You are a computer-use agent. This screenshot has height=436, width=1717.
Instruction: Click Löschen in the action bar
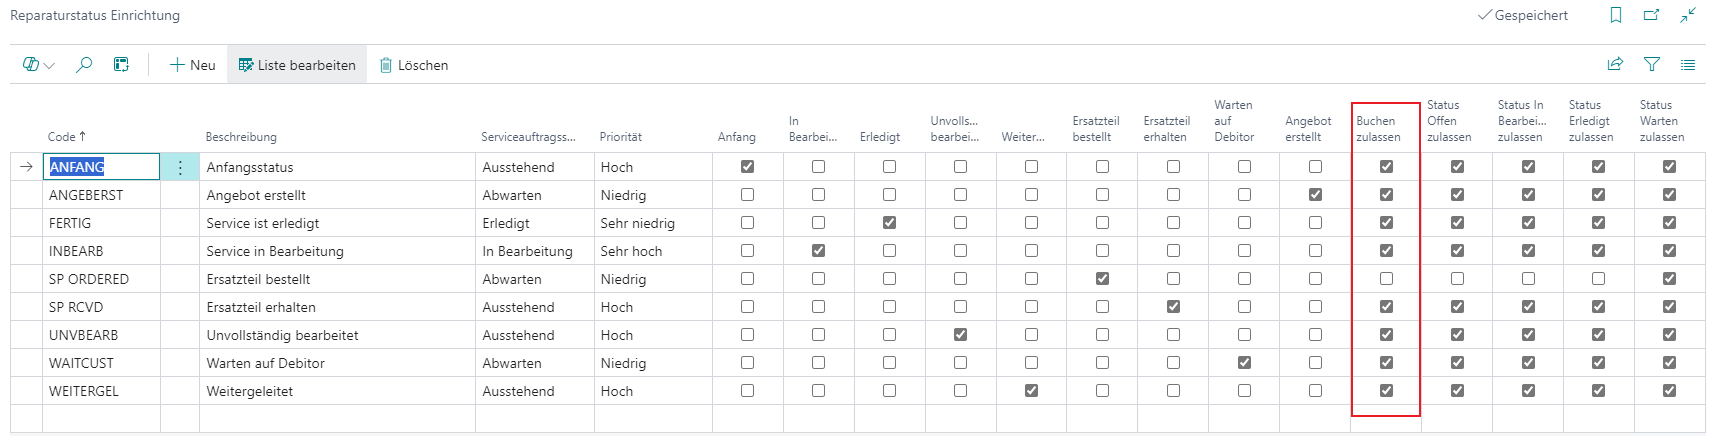click(414, 65)
